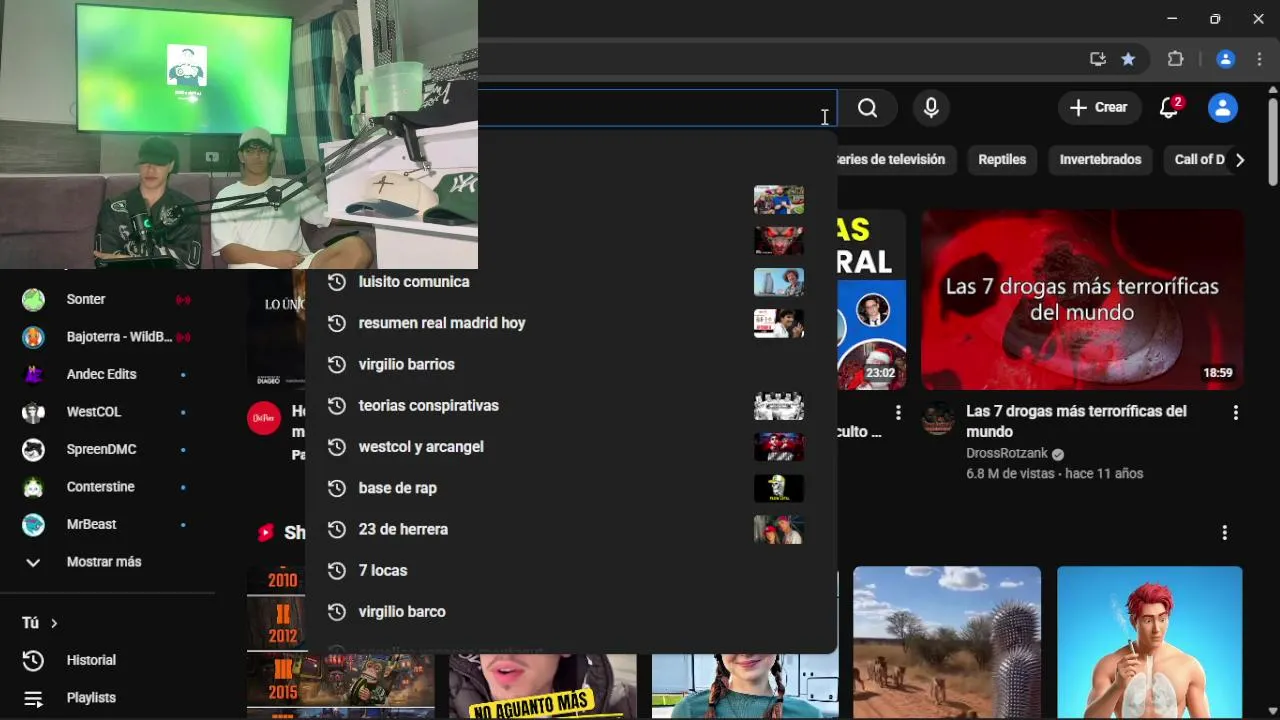Click DrossRotzank channel avatar
Image resolution: width=1280 pixels, height=720 pixels.
click(x=938, y=419)
